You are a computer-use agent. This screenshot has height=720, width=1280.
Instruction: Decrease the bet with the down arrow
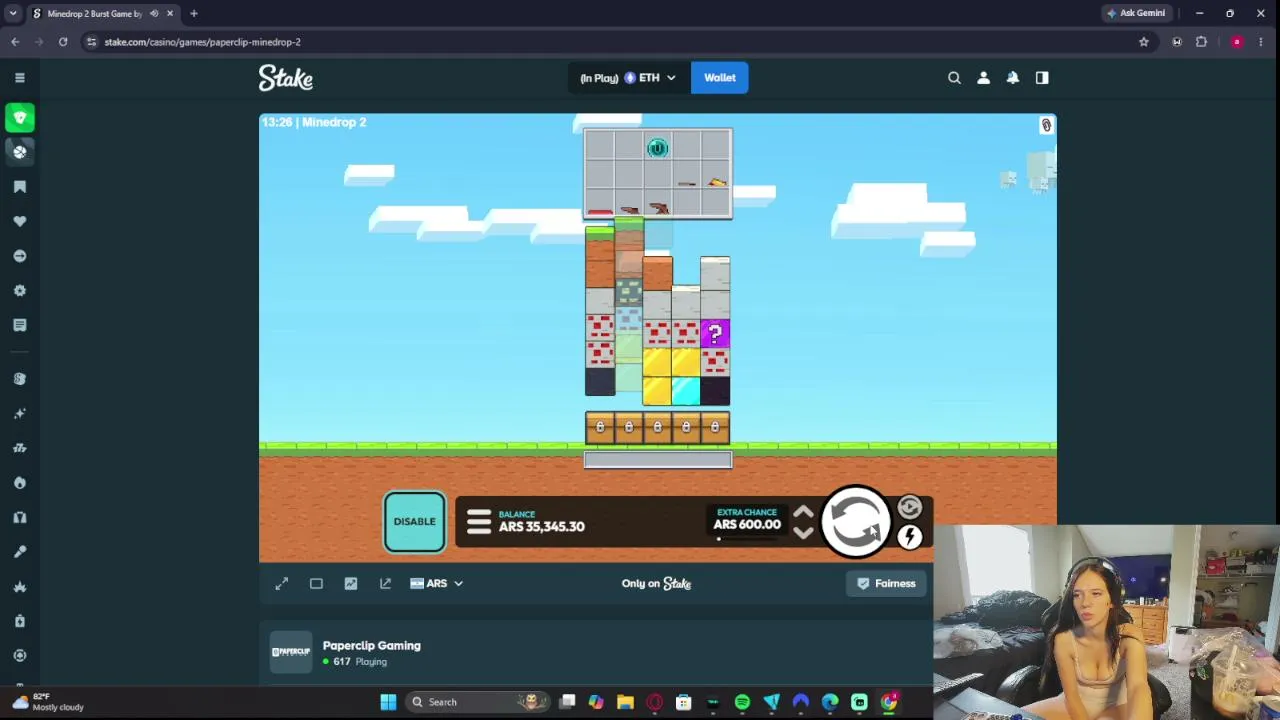(x=803, y=533)
